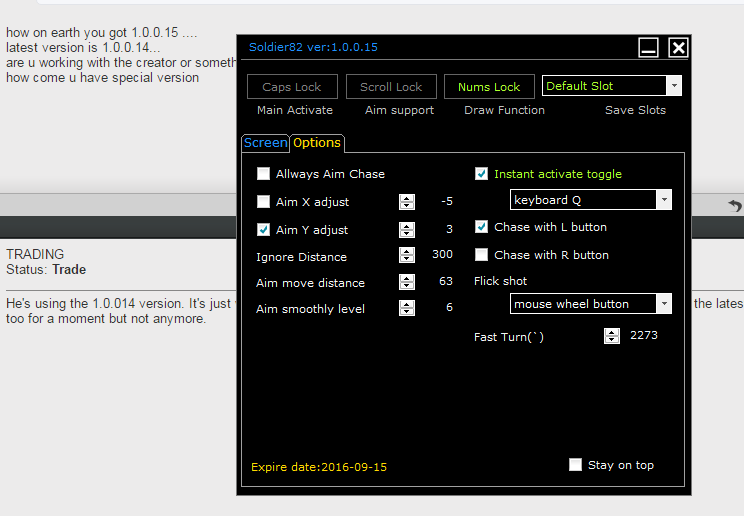Click the Nums Lock hotkey button
The image size is (744, 516).
click(489, 87)
